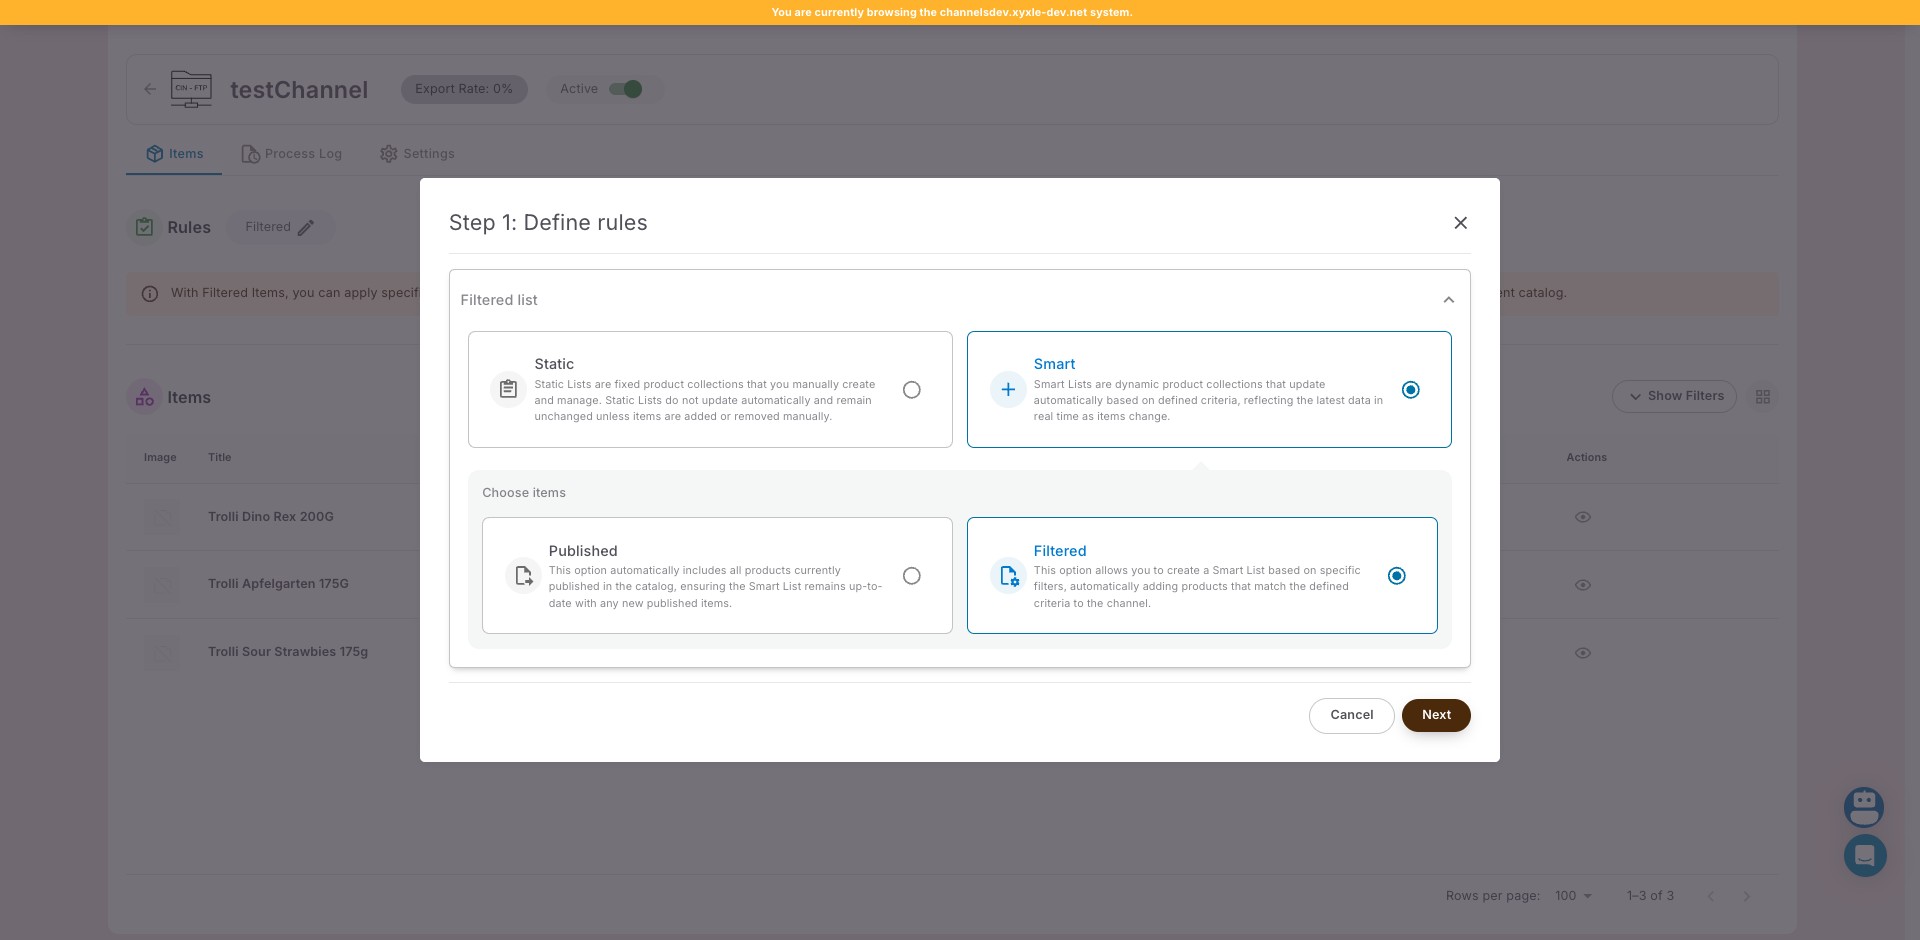1920x940 pixels.
Task: Select the Published items radio button
Action: tap(911, 576)
